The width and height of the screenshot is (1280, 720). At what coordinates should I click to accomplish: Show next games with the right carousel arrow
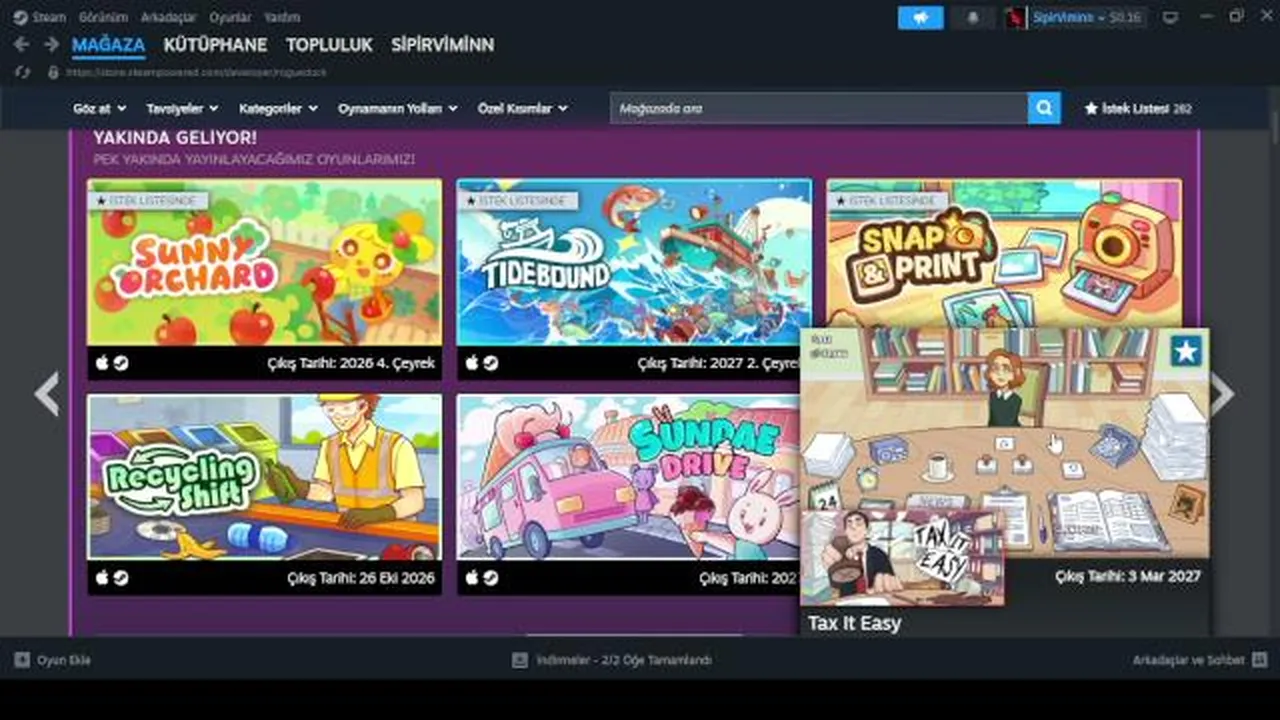(x=1221, y=394)
